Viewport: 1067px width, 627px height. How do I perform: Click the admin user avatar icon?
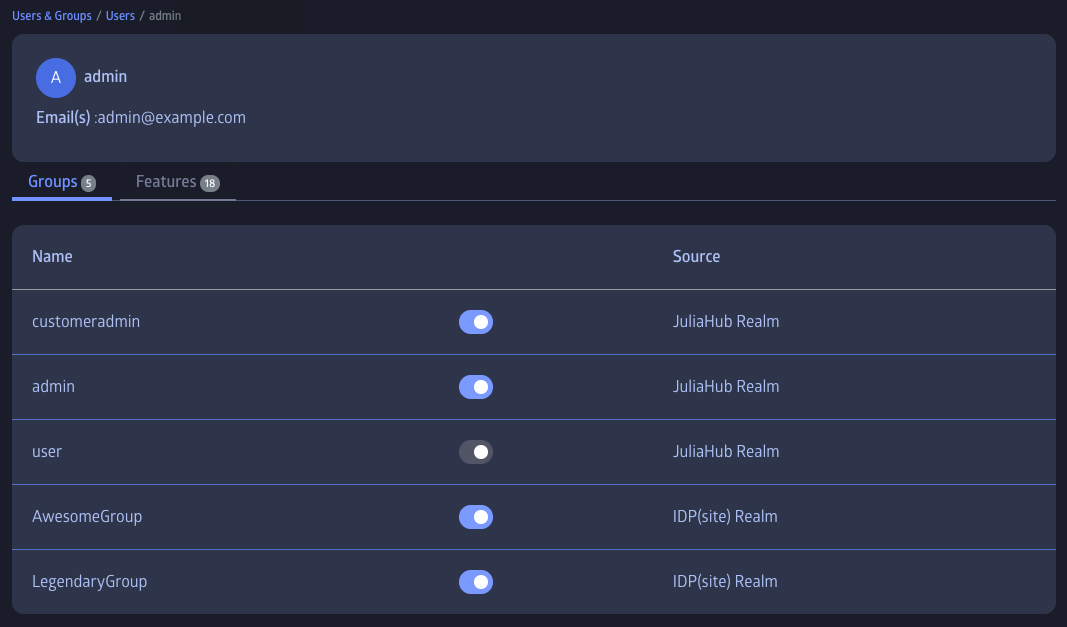pyautogui.click(x=56, y=77)
